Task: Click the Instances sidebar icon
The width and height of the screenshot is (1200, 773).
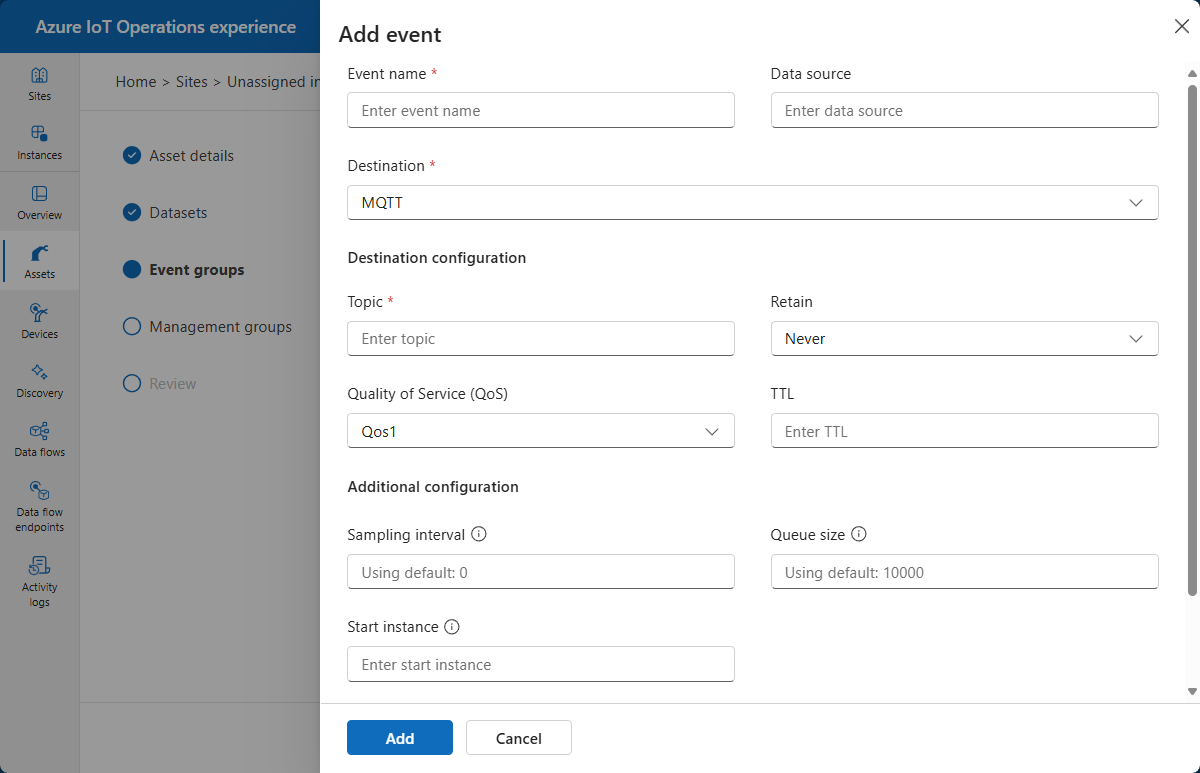Action: pyautogui.click(x=40, y=135)
